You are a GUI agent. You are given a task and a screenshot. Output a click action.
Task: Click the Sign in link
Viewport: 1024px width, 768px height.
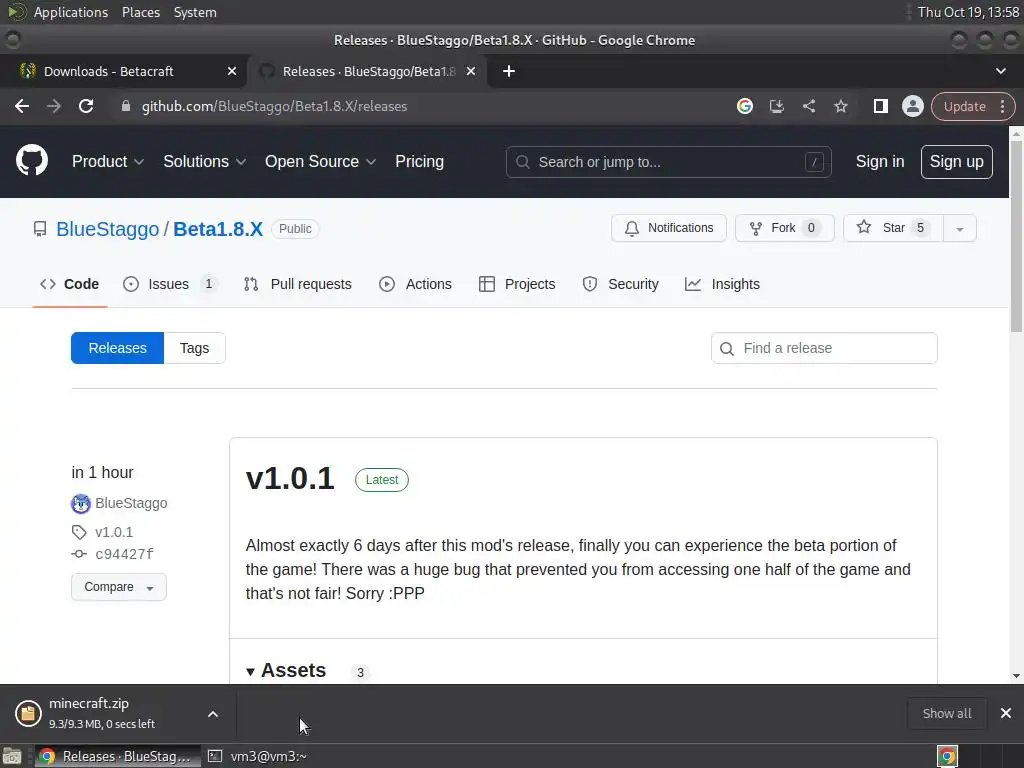click(880, 161)
